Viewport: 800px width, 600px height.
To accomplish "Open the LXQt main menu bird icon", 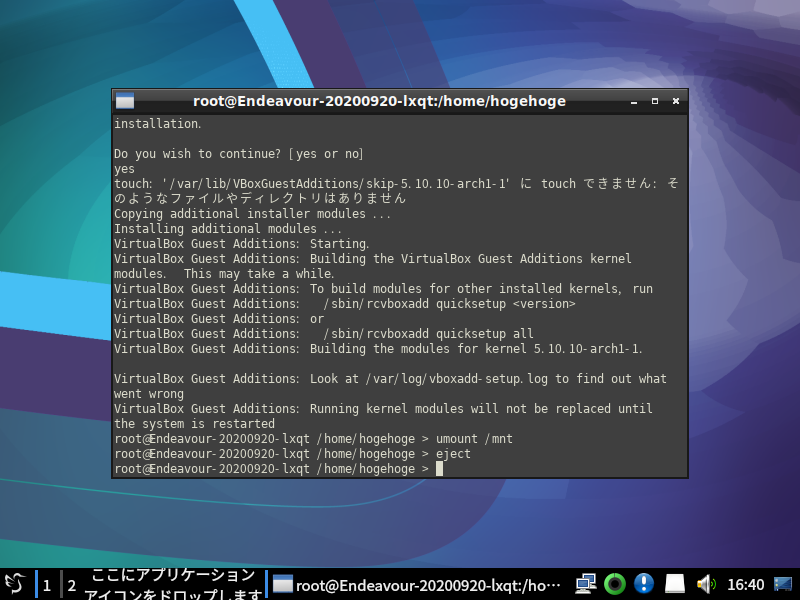I will pos(15,584).
